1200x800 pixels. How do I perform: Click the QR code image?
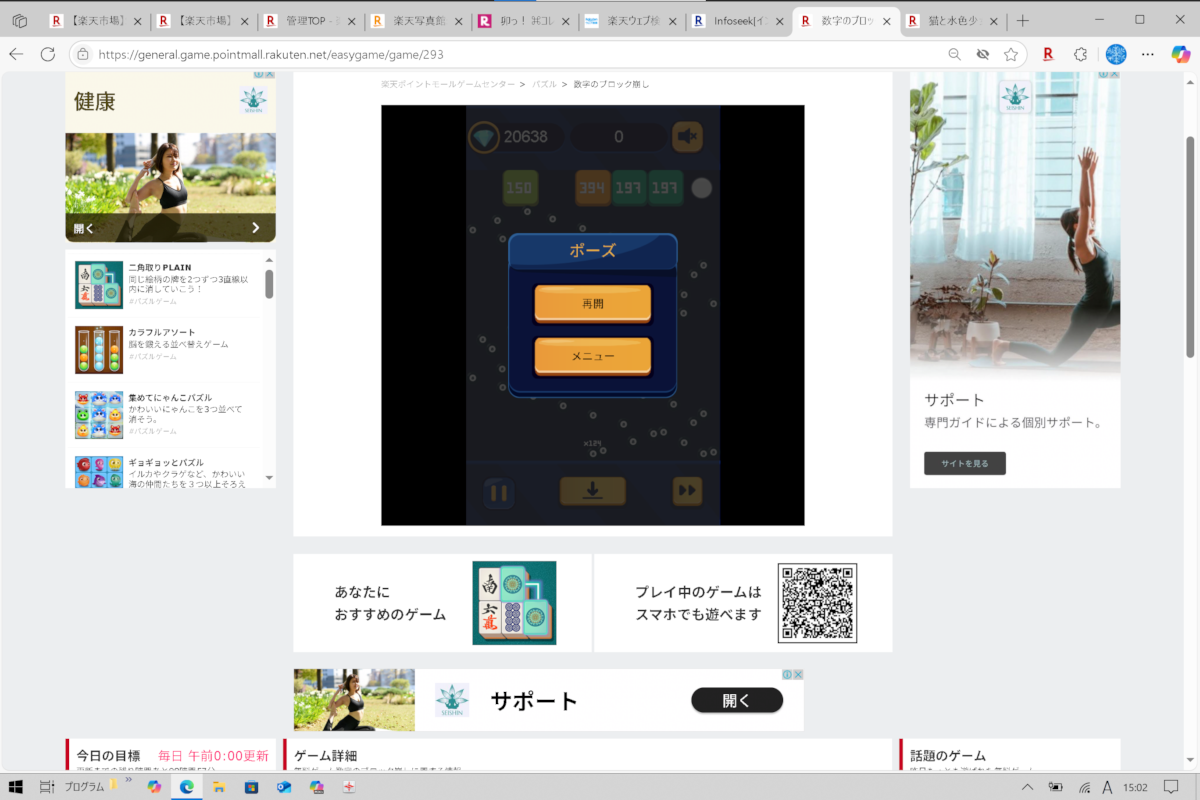click(x=817, y=603)
